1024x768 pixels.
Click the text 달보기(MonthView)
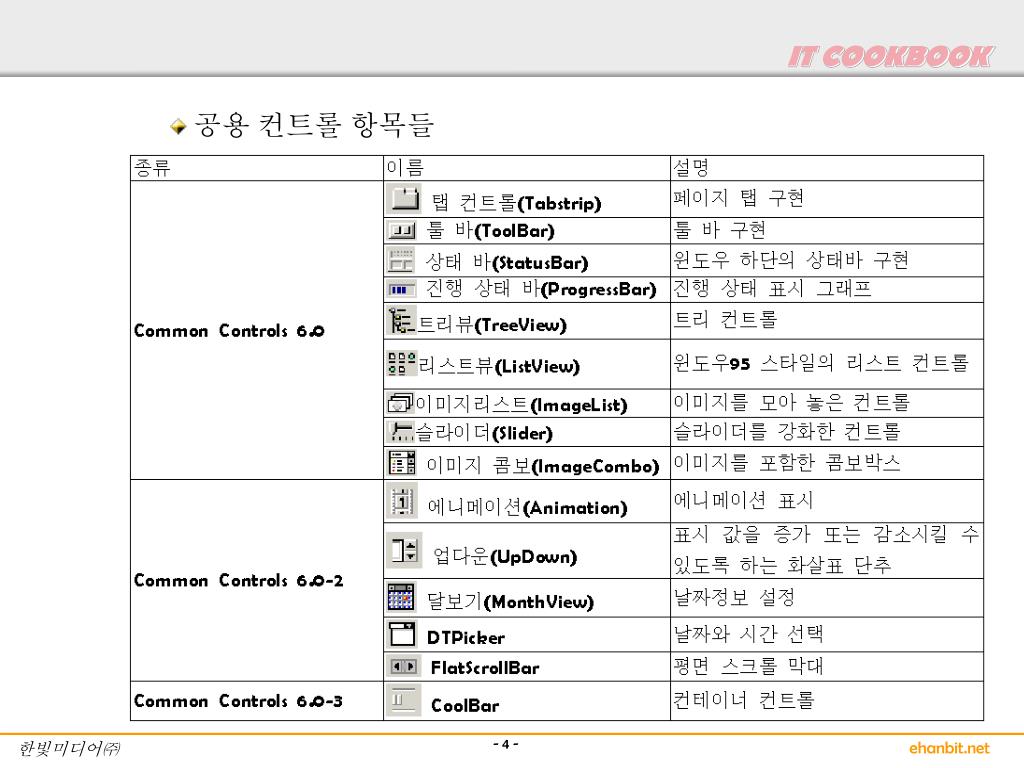click(x=510, y=601)
